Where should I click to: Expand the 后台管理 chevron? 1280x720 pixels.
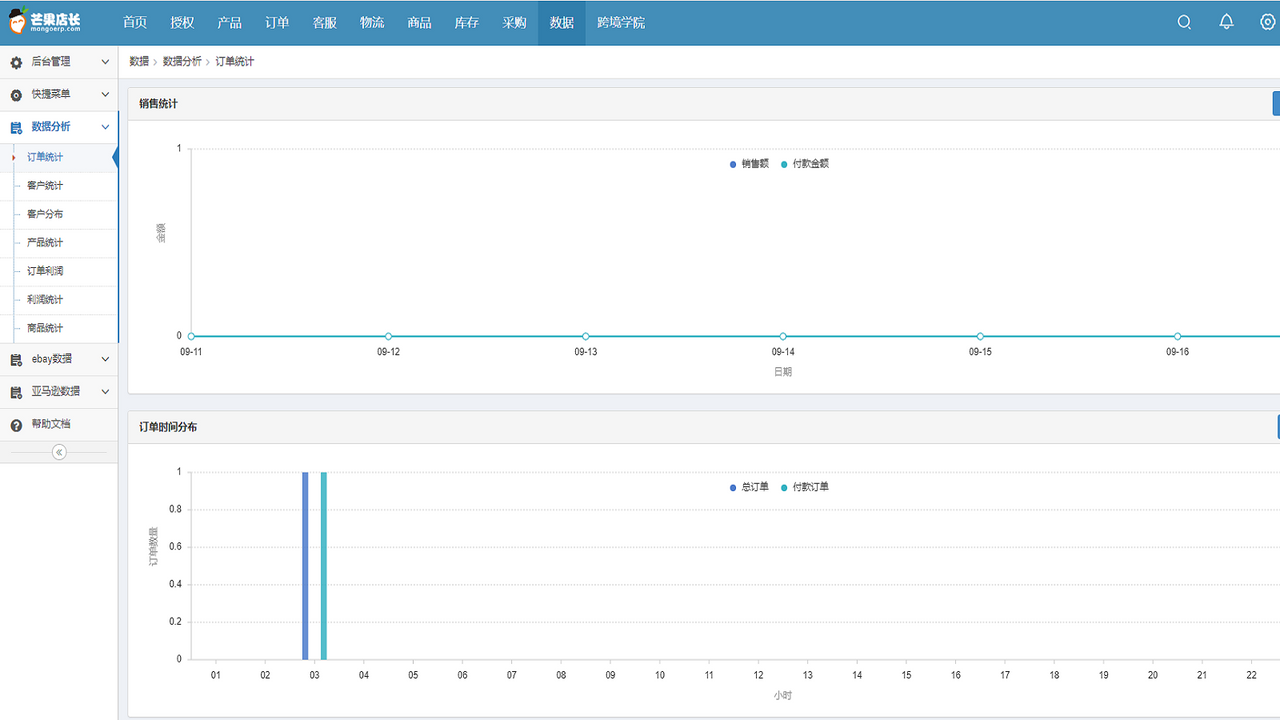(105, 62)
